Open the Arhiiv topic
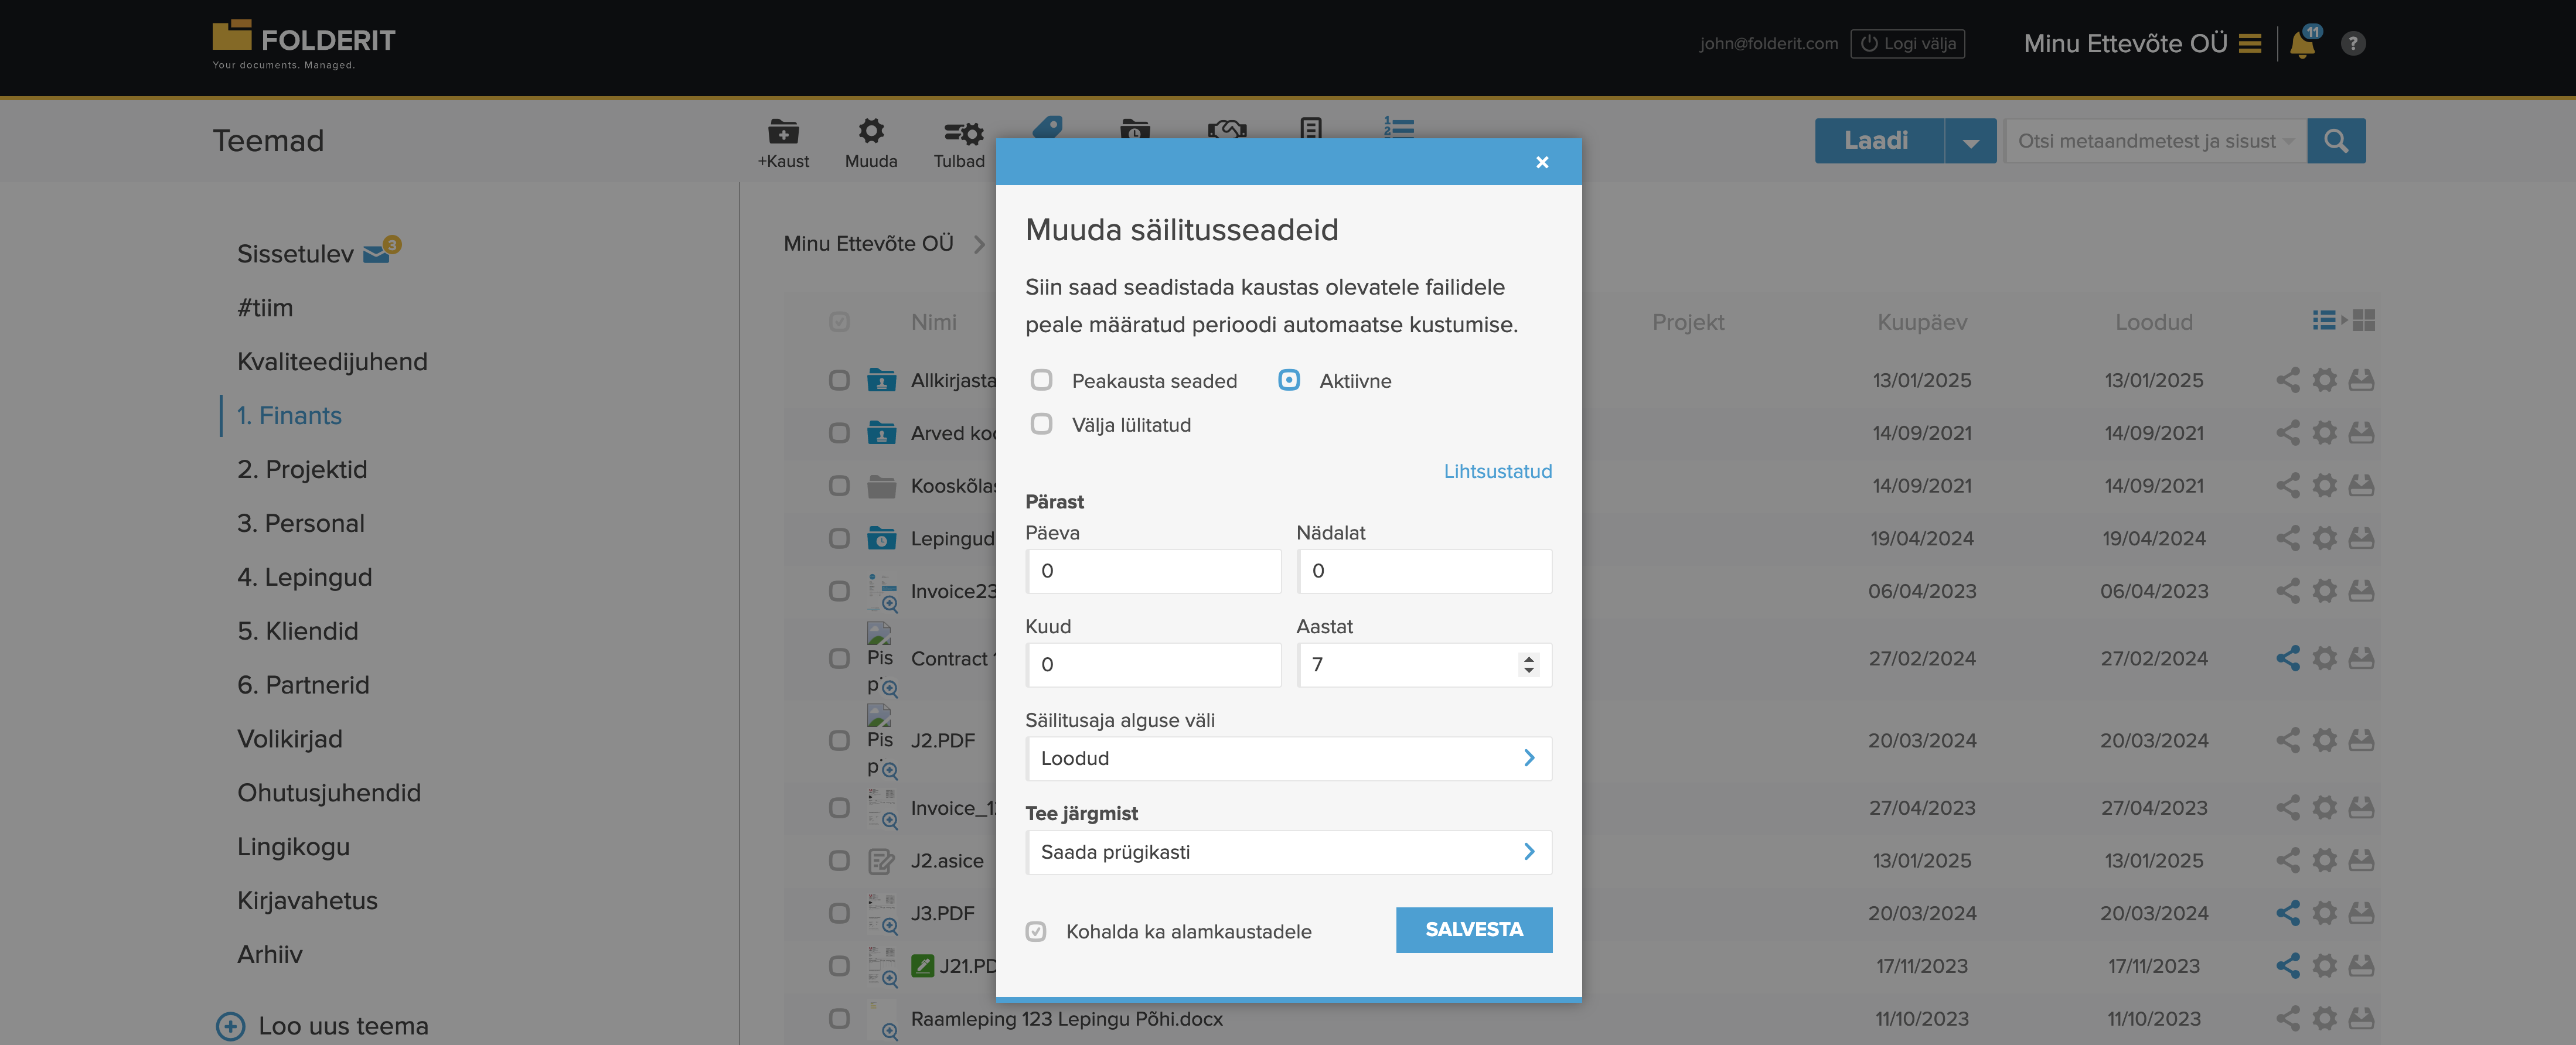2576x1045 pixels. 269,955
